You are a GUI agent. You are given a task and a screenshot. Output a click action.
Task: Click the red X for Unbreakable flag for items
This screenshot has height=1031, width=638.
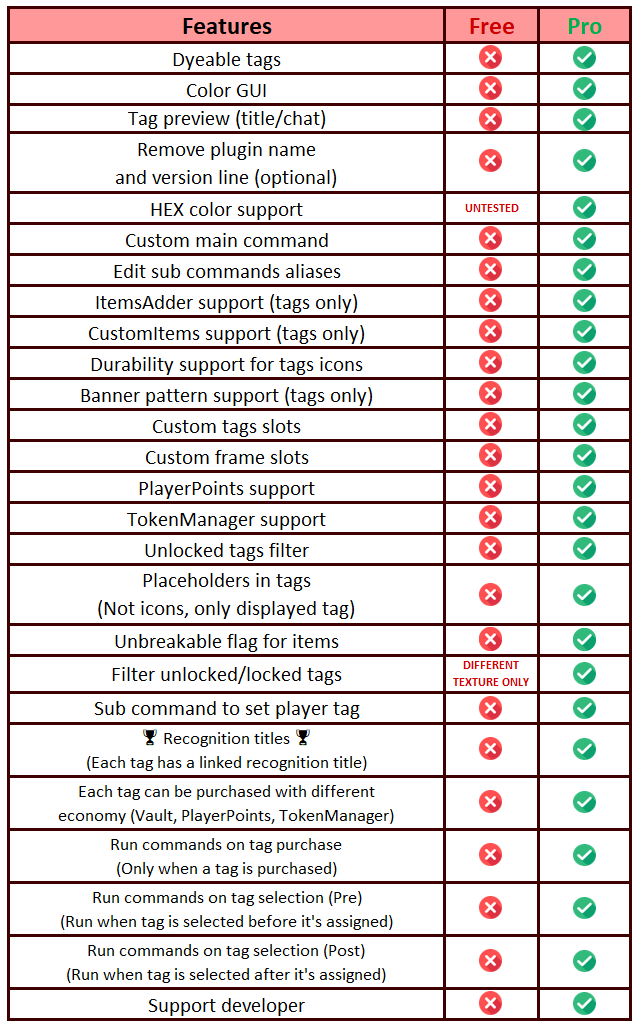point(490,639)
